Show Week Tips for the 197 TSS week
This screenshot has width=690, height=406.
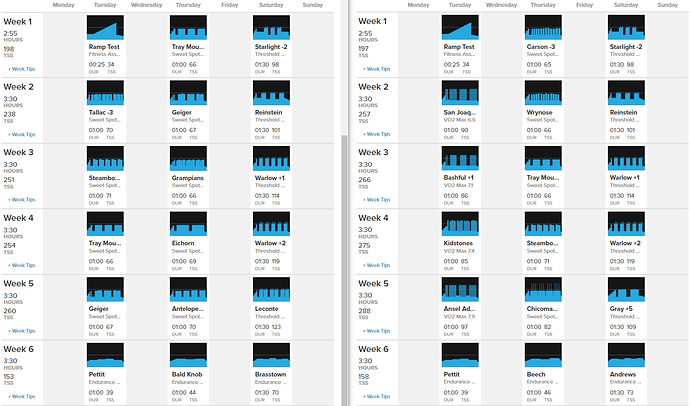coord(376,69)
